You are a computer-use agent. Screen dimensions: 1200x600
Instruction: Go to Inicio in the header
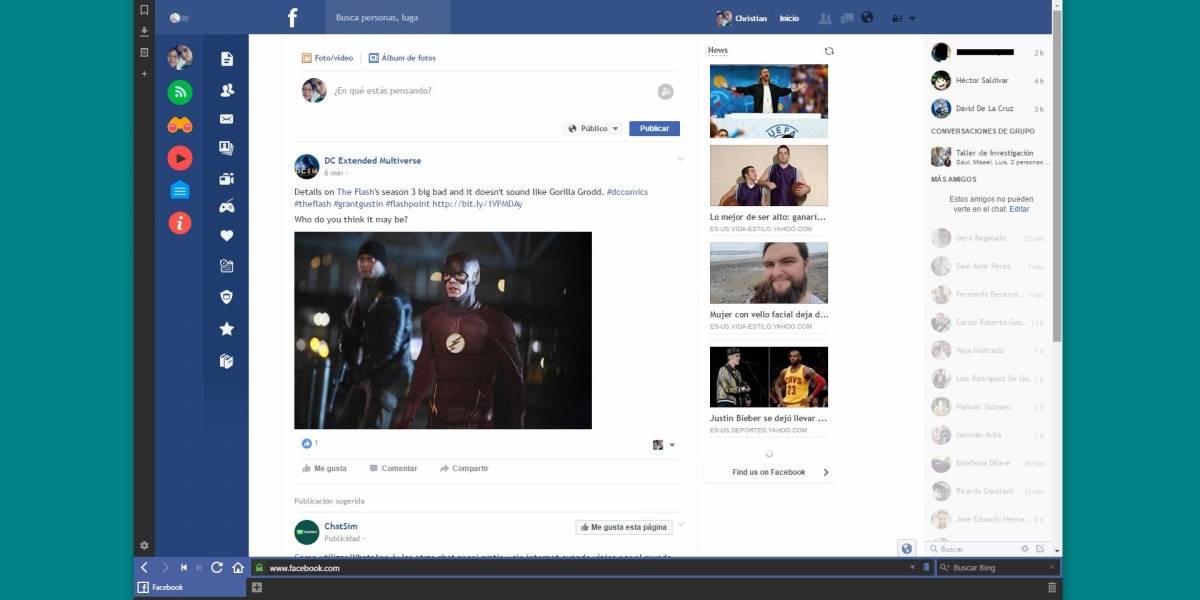click(790, 18)
